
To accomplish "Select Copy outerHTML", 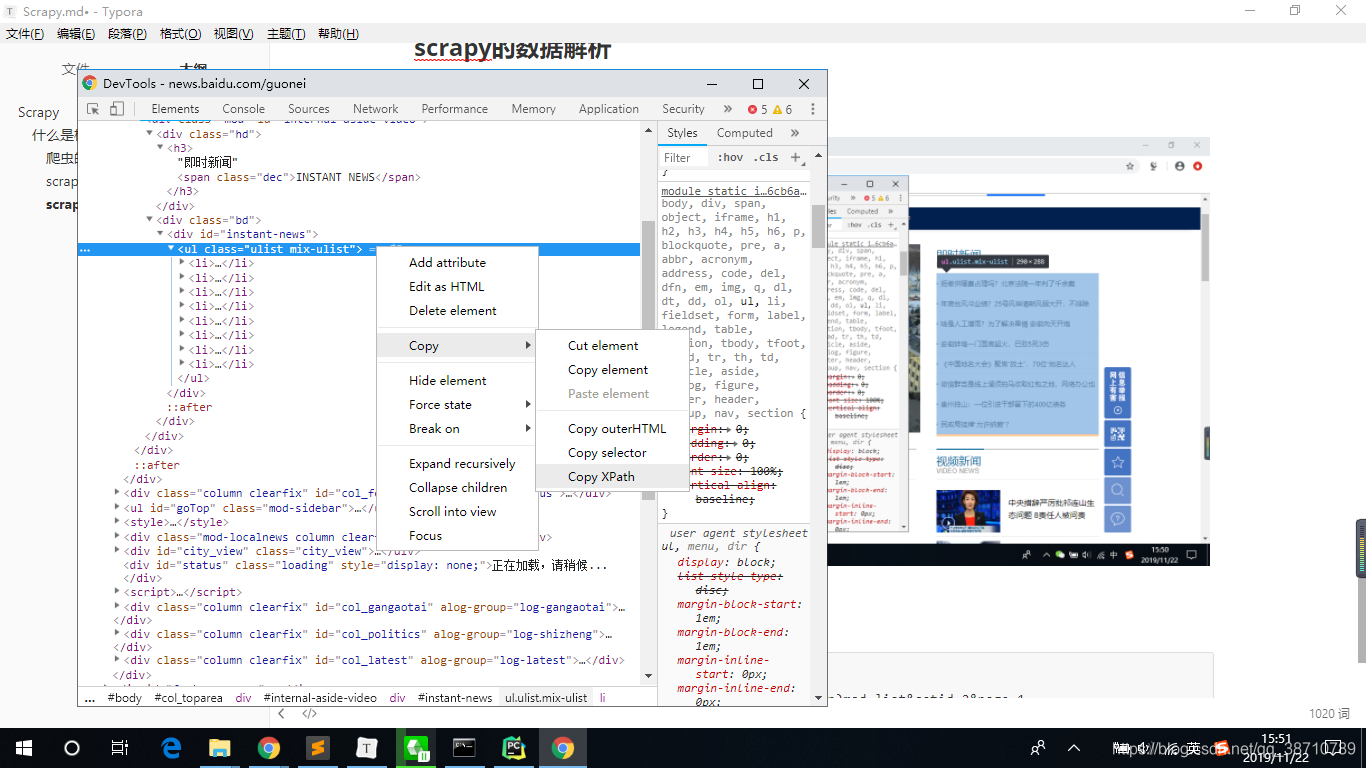I will (612, 429).
